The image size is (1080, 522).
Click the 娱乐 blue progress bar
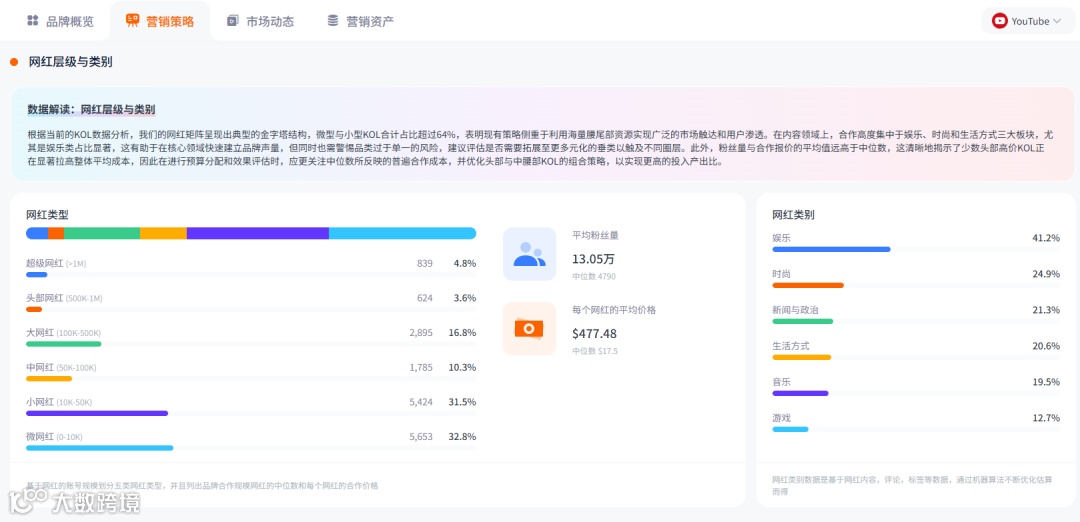pos(831,249)
